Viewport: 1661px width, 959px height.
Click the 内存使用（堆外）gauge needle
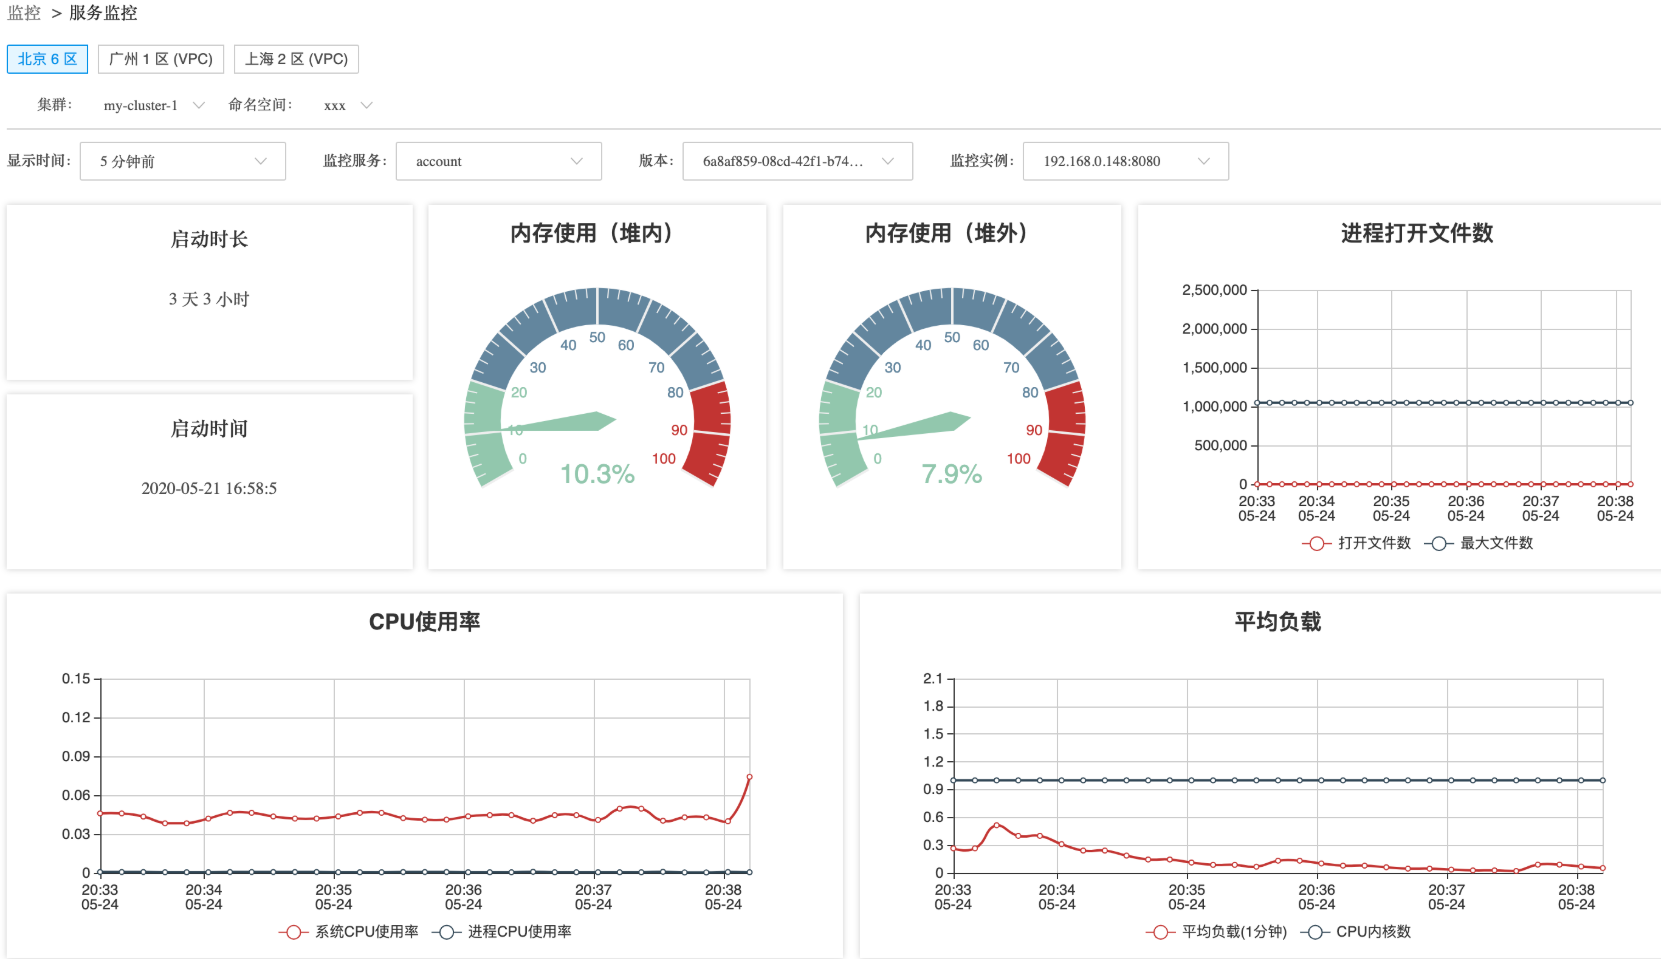[915, 426]
